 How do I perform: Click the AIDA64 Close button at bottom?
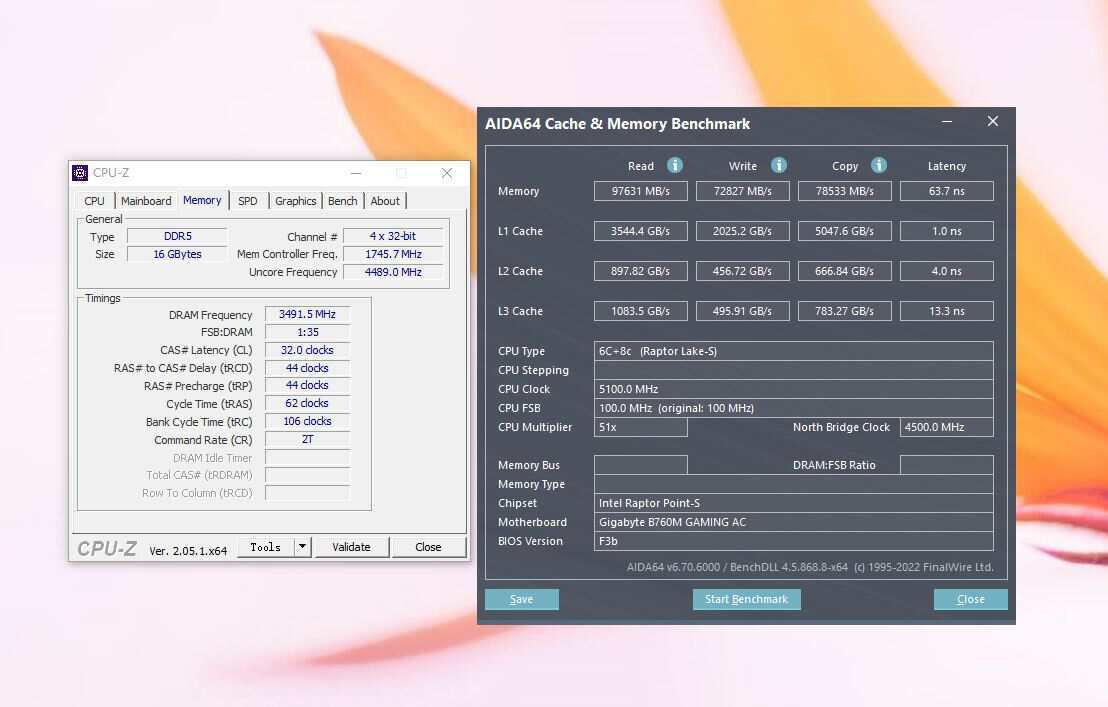point(970,599)
